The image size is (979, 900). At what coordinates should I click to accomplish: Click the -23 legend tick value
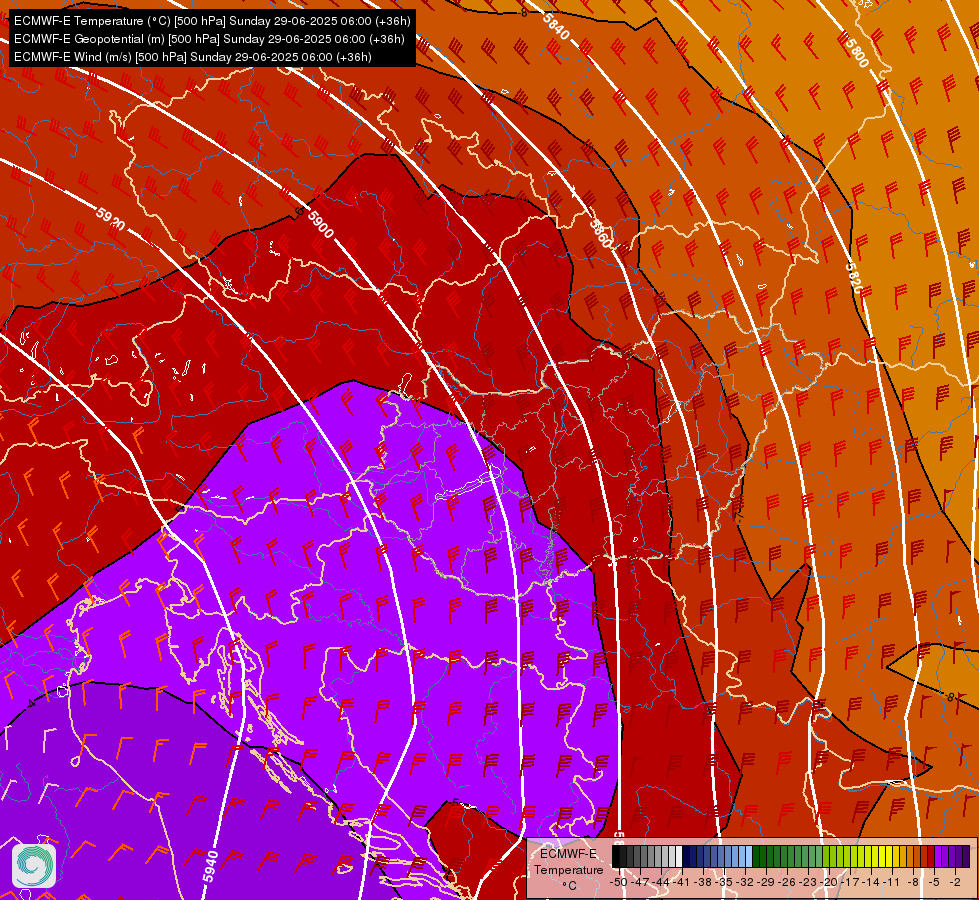pos(808,882)
